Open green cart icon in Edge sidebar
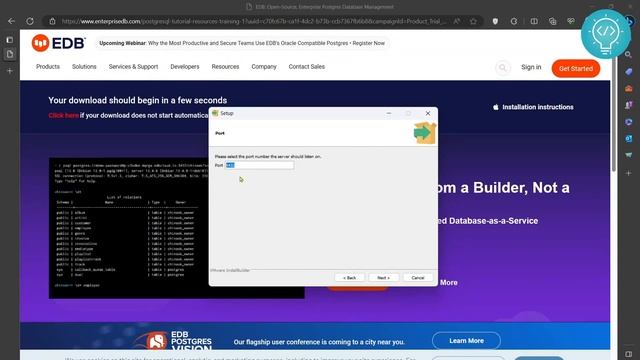640x360 pixels. 629,155
